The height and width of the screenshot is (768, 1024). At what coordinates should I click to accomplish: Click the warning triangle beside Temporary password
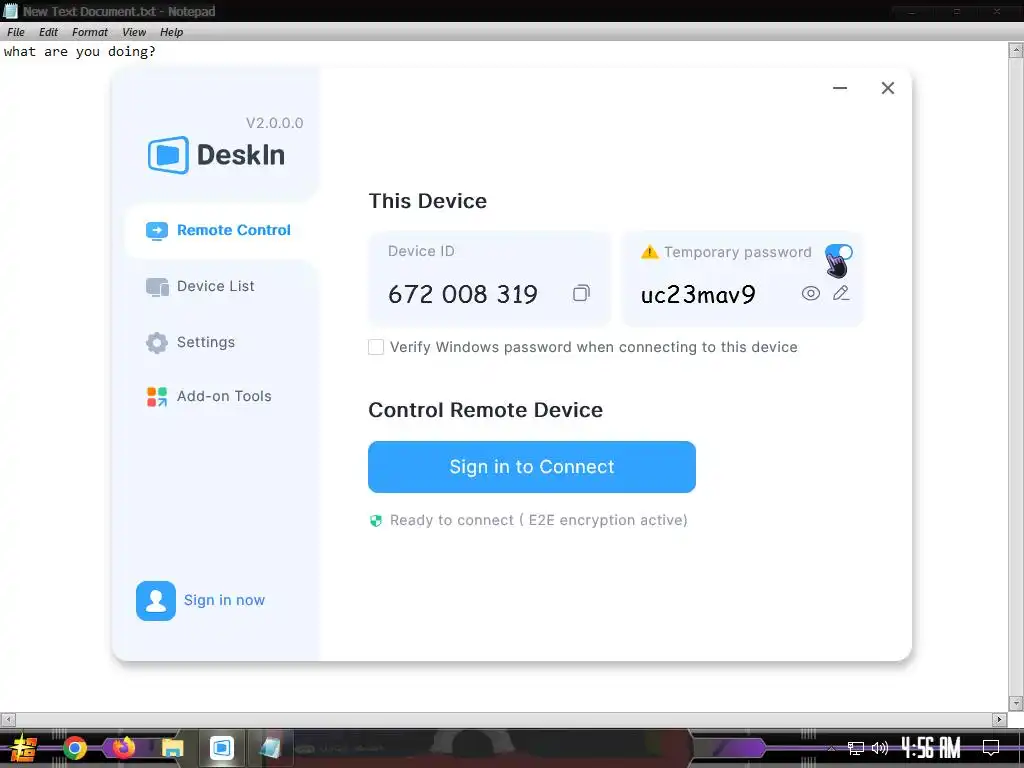[650, 252]
